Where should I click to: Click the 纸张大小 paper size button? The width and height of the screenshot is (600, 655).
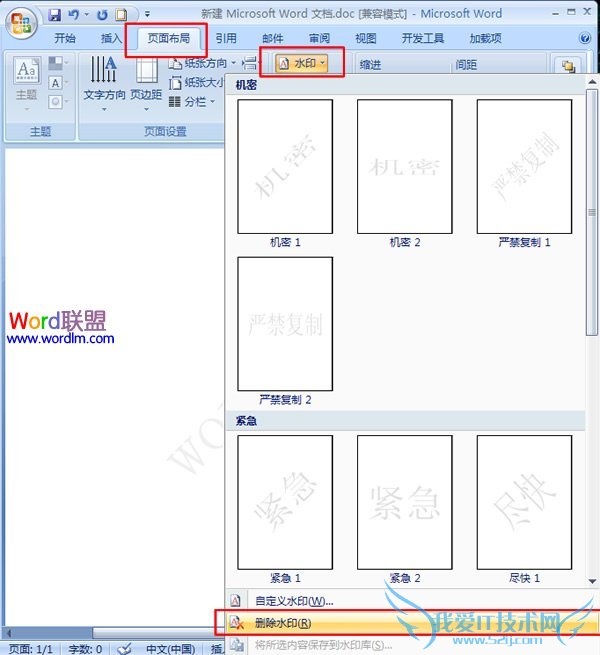pos(196,82)
